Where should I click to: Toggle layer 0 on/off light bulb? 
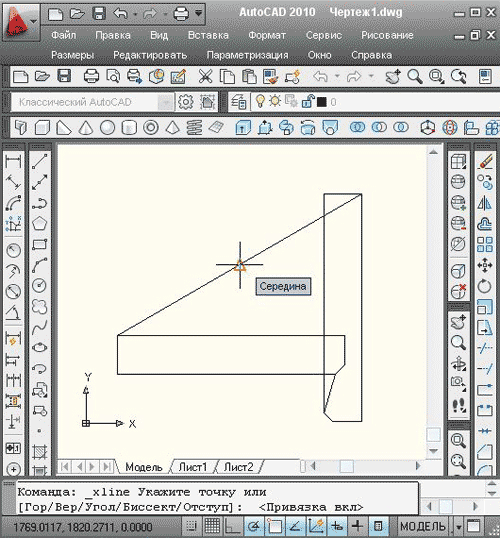tap(261, 101)
